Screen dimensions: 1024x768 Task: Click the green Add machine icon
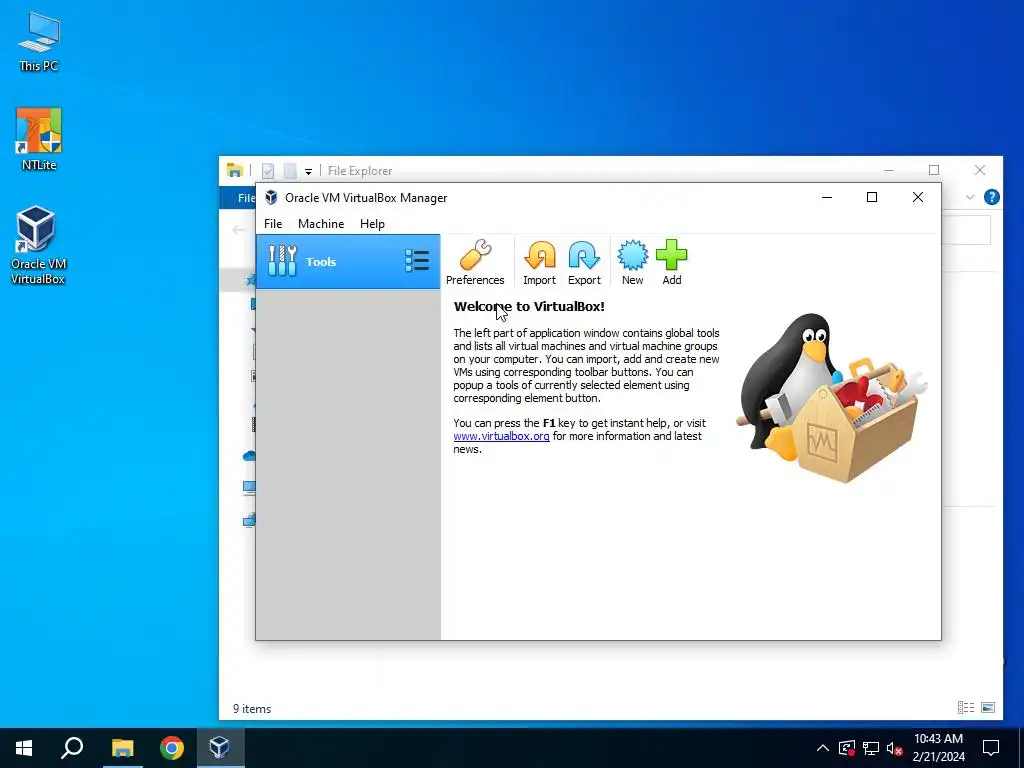pyautogui.click(x=672, y=263)
